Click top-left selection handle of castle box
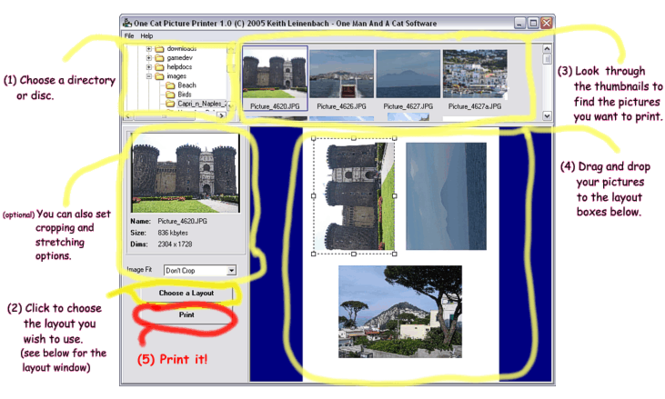This screenshot has height=399, width=665. coord(314,138)
